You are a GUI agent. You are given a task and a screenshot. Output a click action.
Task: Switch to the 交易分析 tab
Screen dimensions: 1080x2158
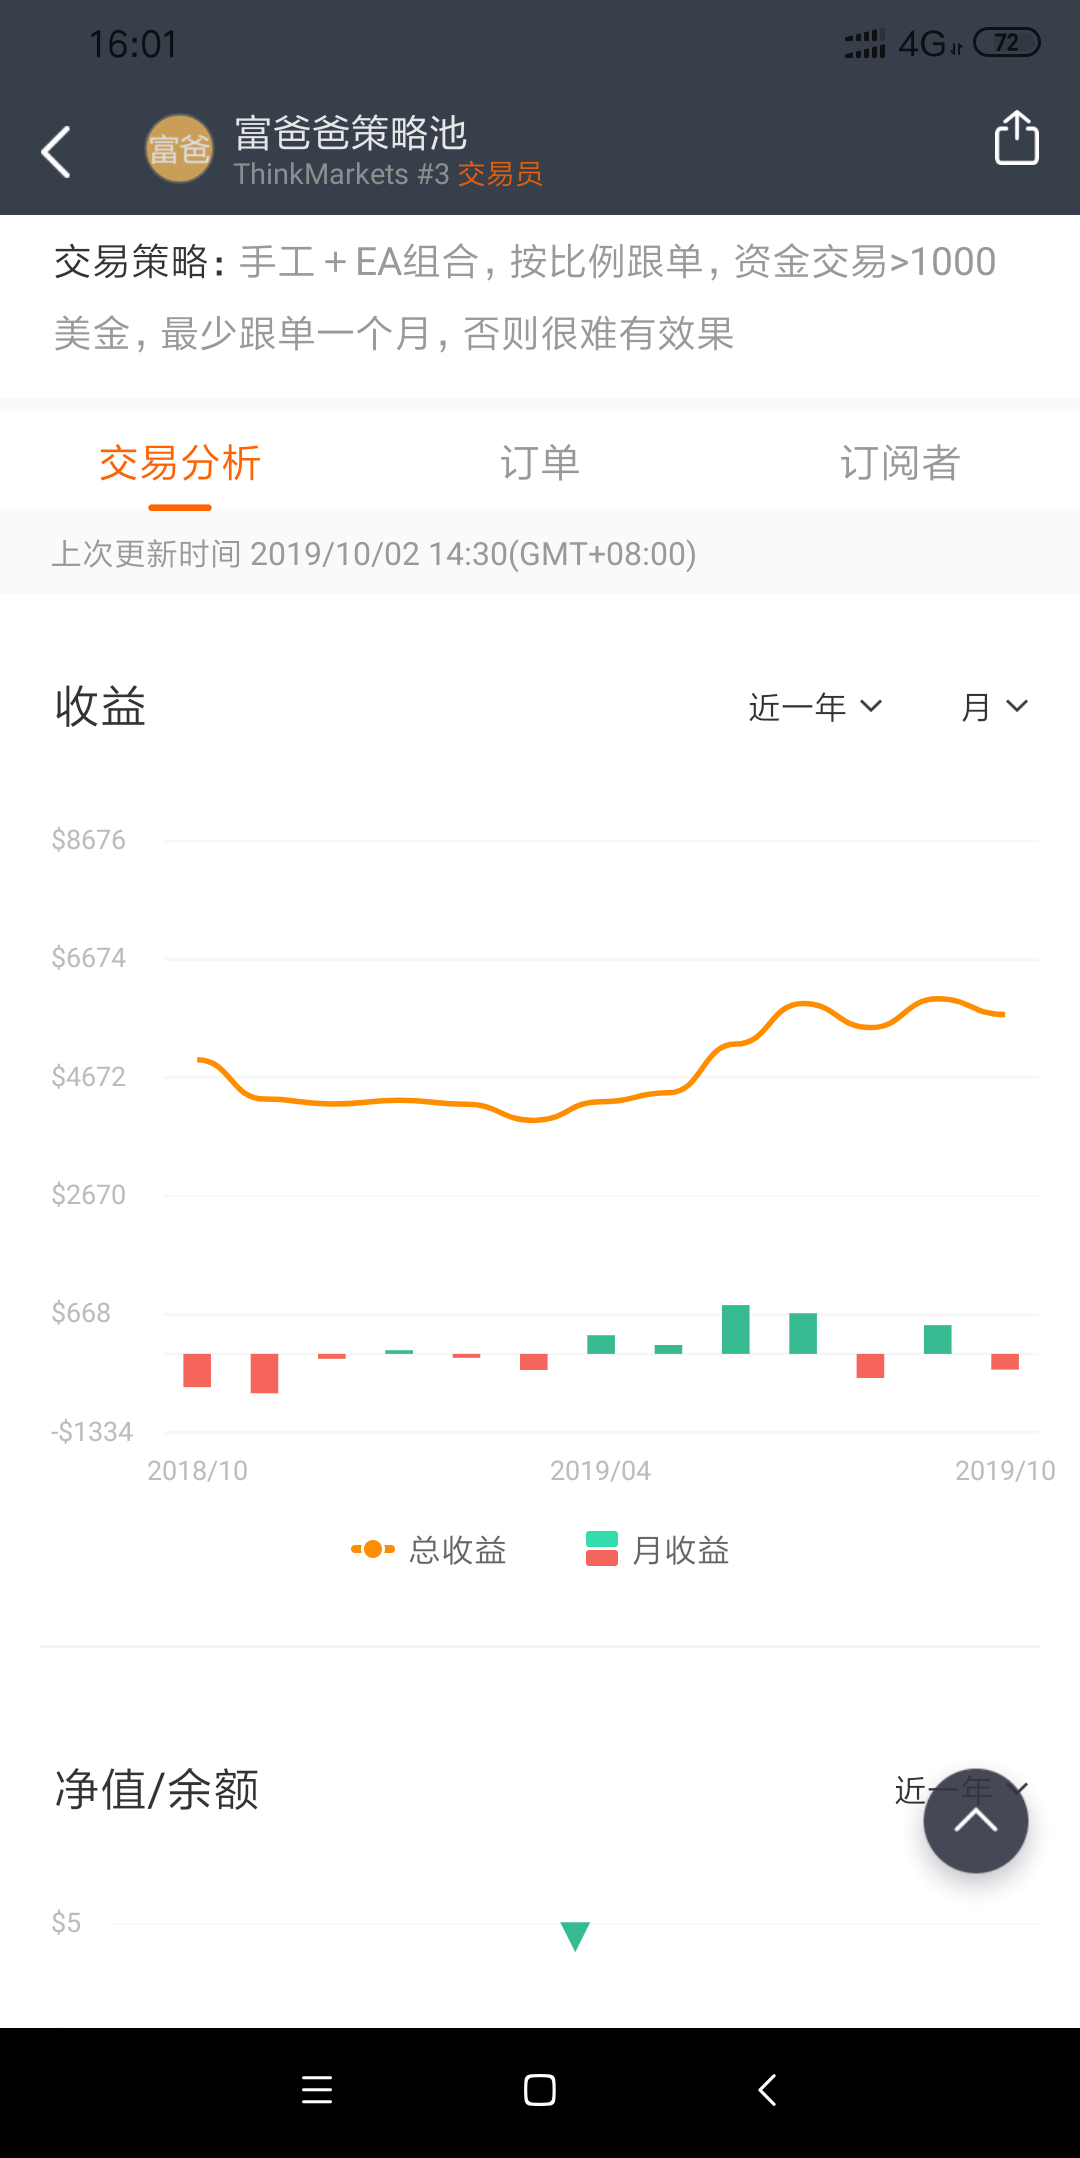pyautogui.click(x=180, y=463)
